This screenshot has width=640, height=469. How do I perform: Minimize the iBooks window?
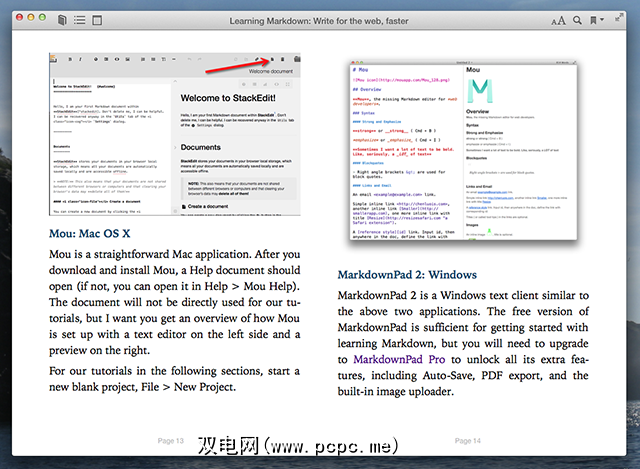pyautogui.click(x=31, y=17)
